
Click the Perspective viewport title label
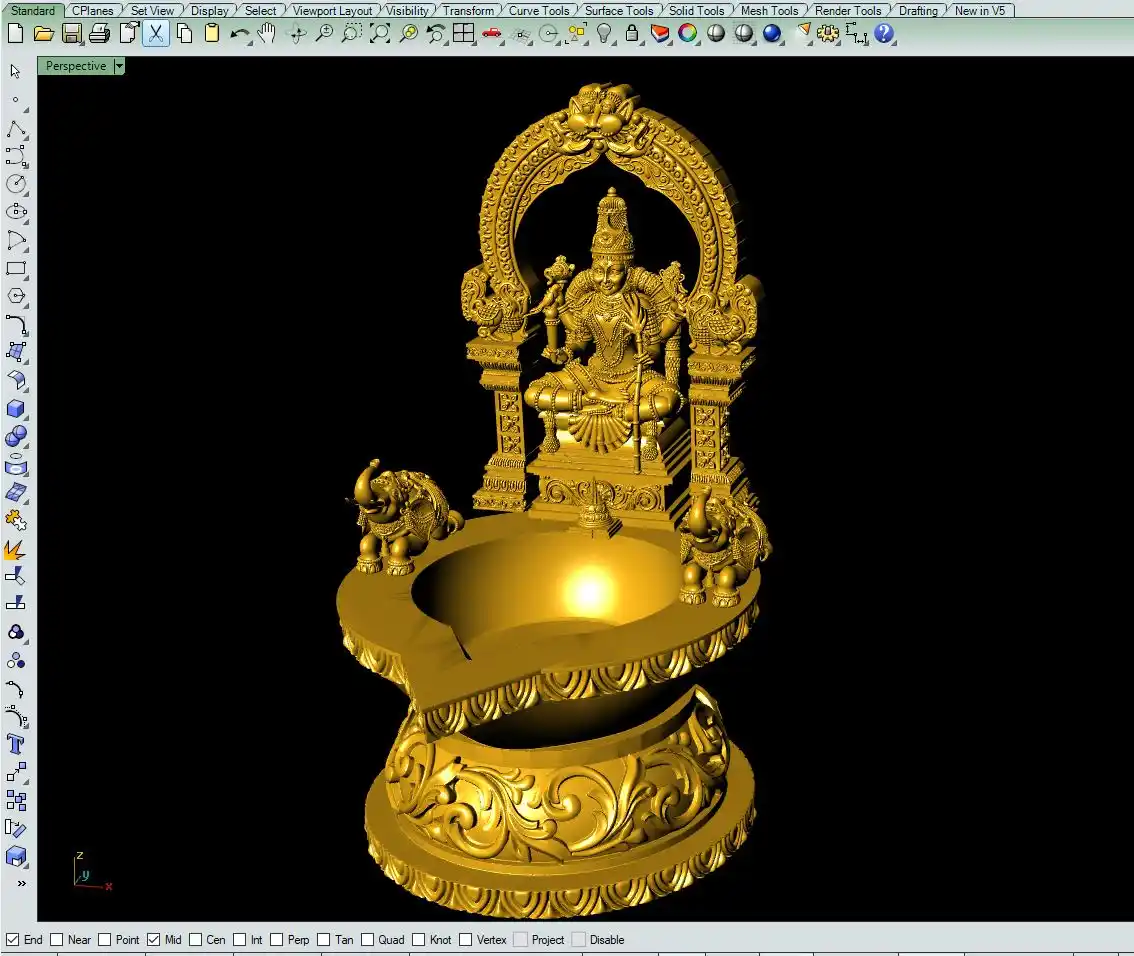coord(76,66)
